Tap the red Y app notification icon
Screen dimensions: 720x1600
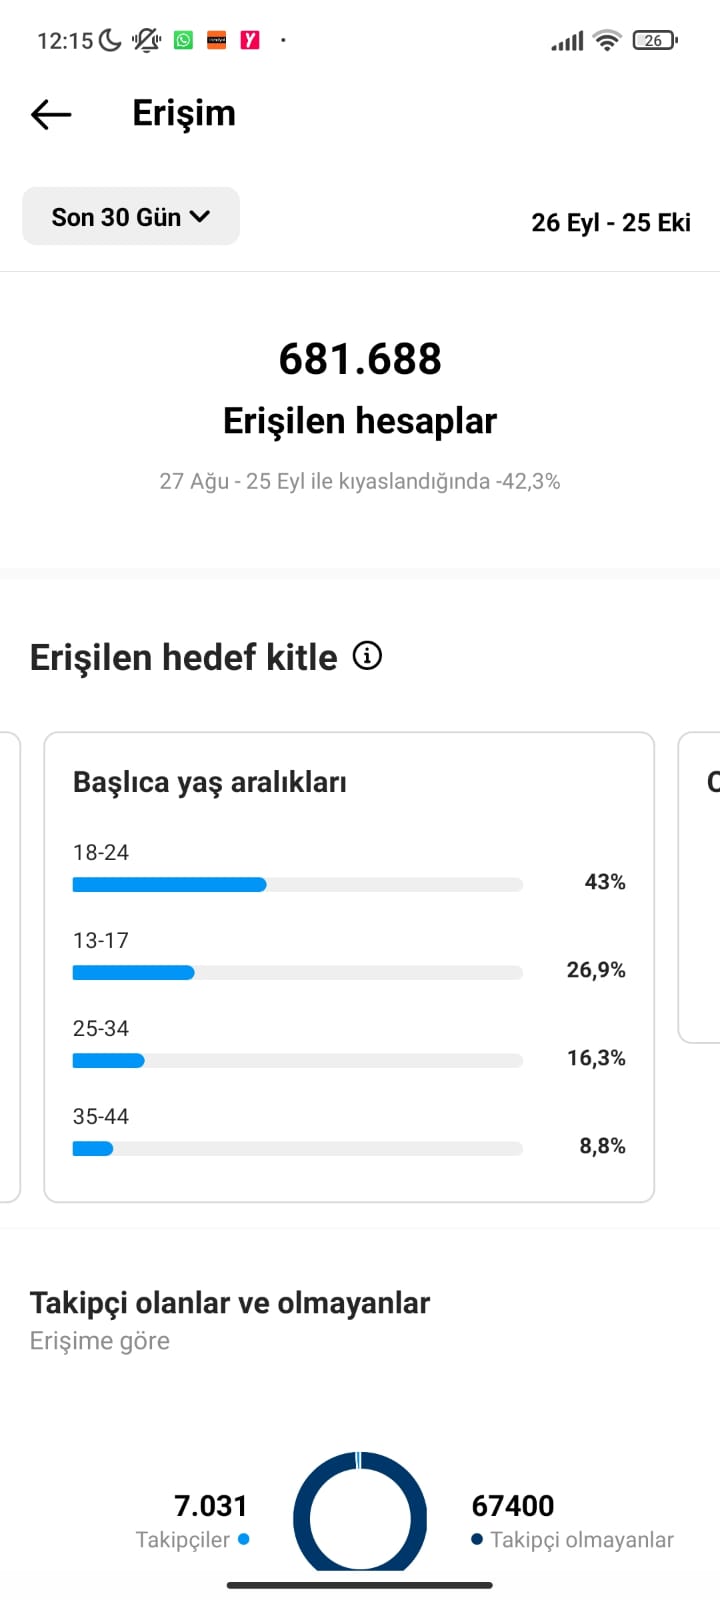(x=250, y=40)
